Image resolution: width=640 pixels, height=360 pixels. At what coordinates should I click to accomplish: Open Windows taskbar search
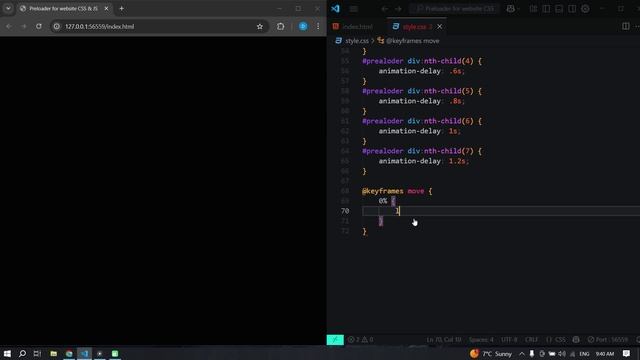point(22,353)
